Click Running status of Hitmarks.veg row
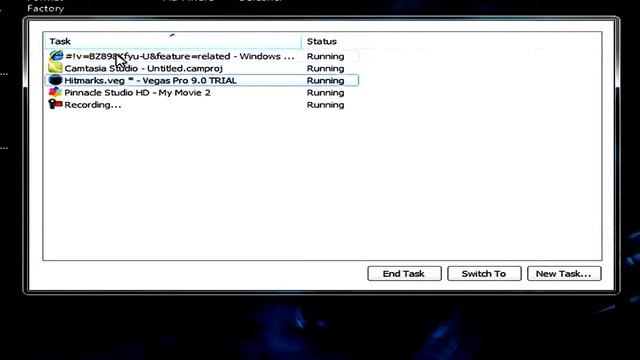 (325, 80)
